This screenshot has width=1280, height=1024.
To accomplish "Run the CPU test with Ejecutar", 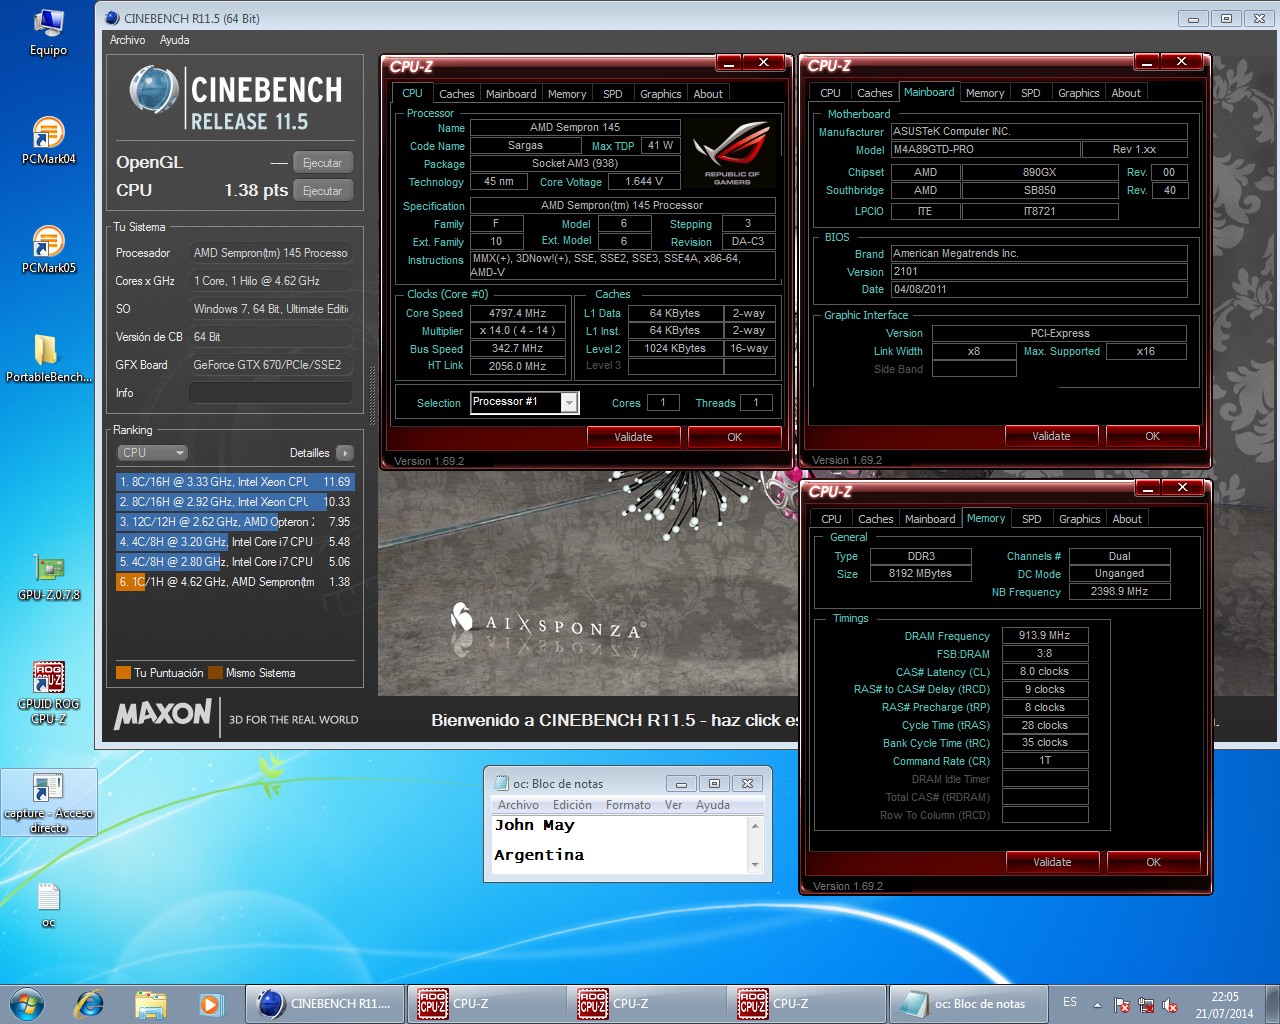I will (323, 191).
